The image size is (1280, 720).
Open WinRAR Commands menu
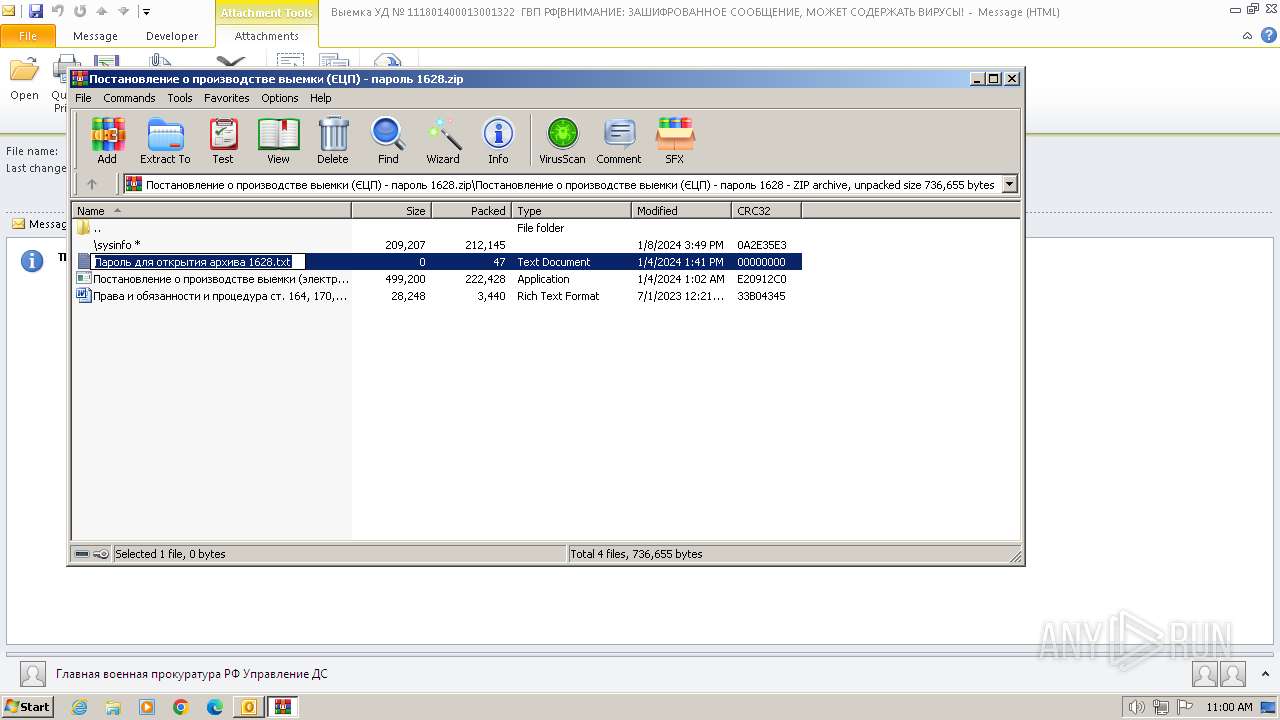pyautogui.click(x=129, y=98)
